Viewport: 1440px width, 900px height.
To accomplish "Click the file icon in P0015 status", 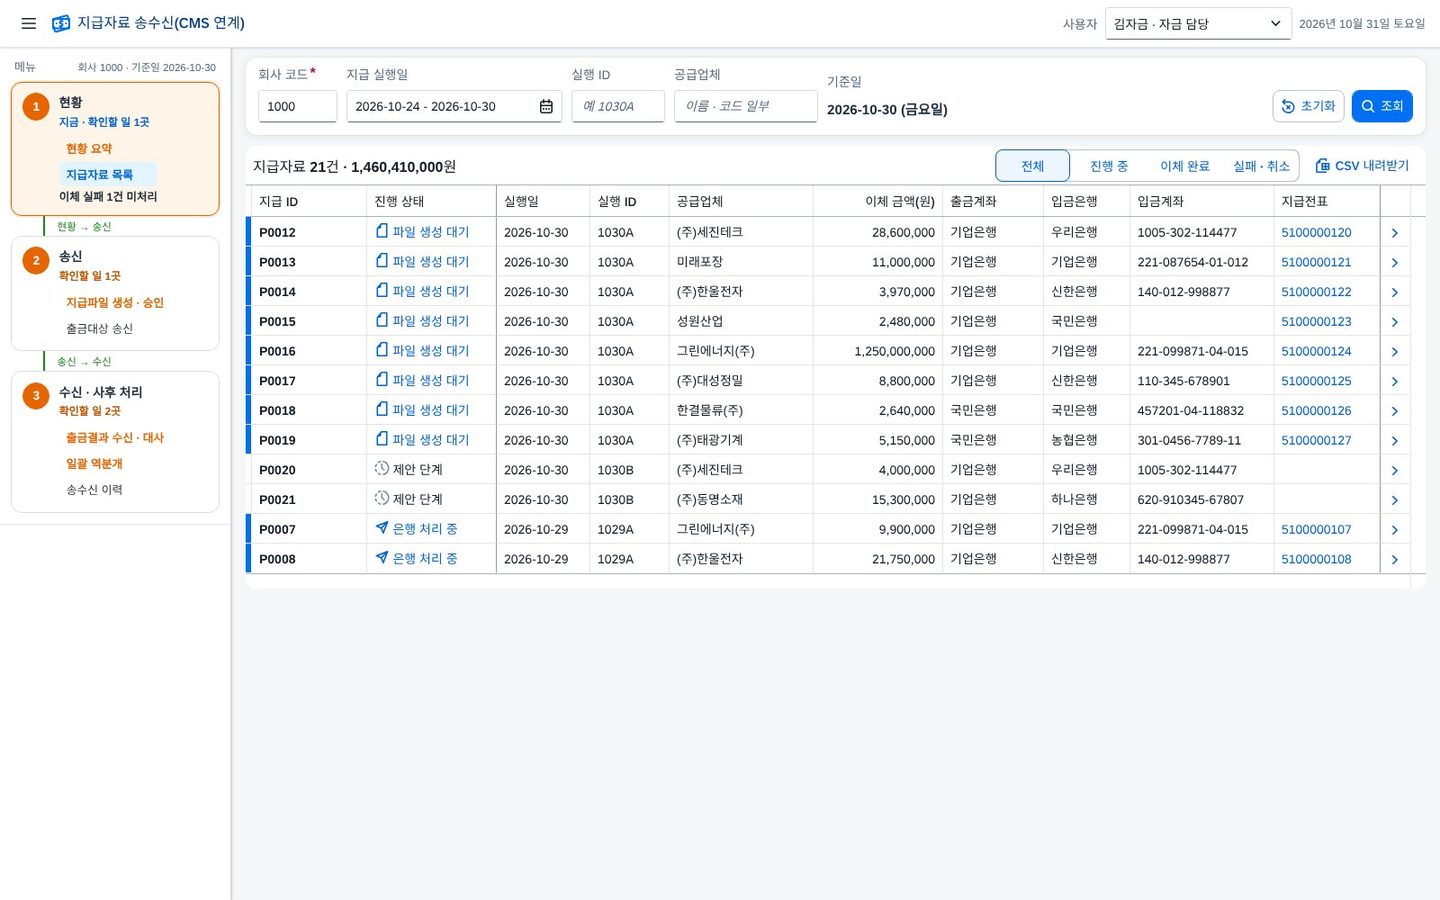I will point(382,320).
